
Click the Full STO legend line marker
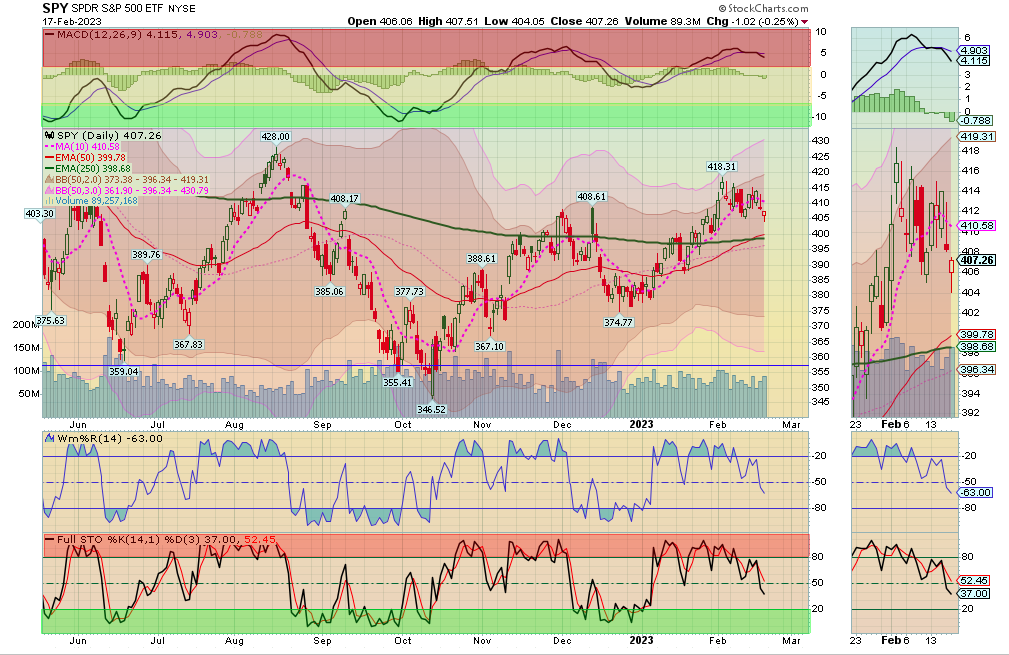[47, 539]
